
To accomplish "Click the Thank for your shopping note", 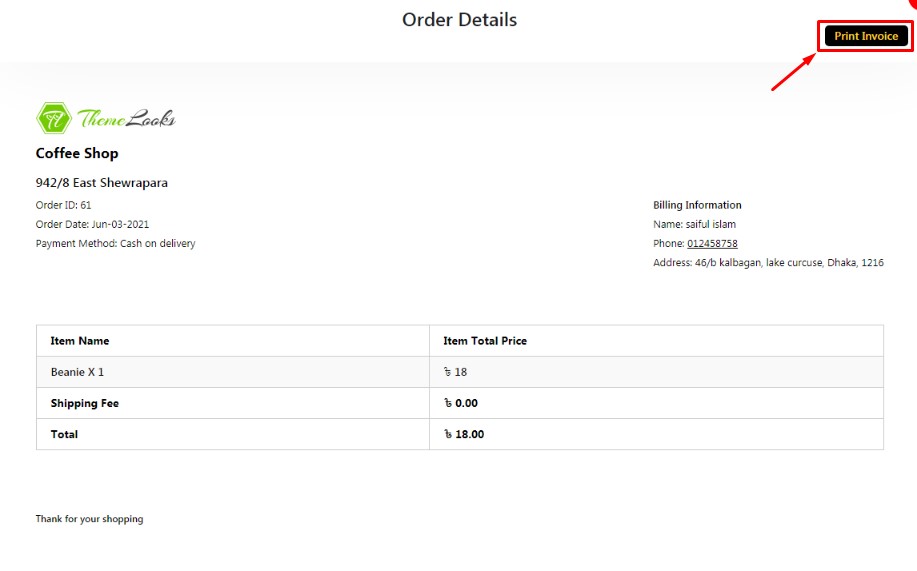I will click(89, 519).
